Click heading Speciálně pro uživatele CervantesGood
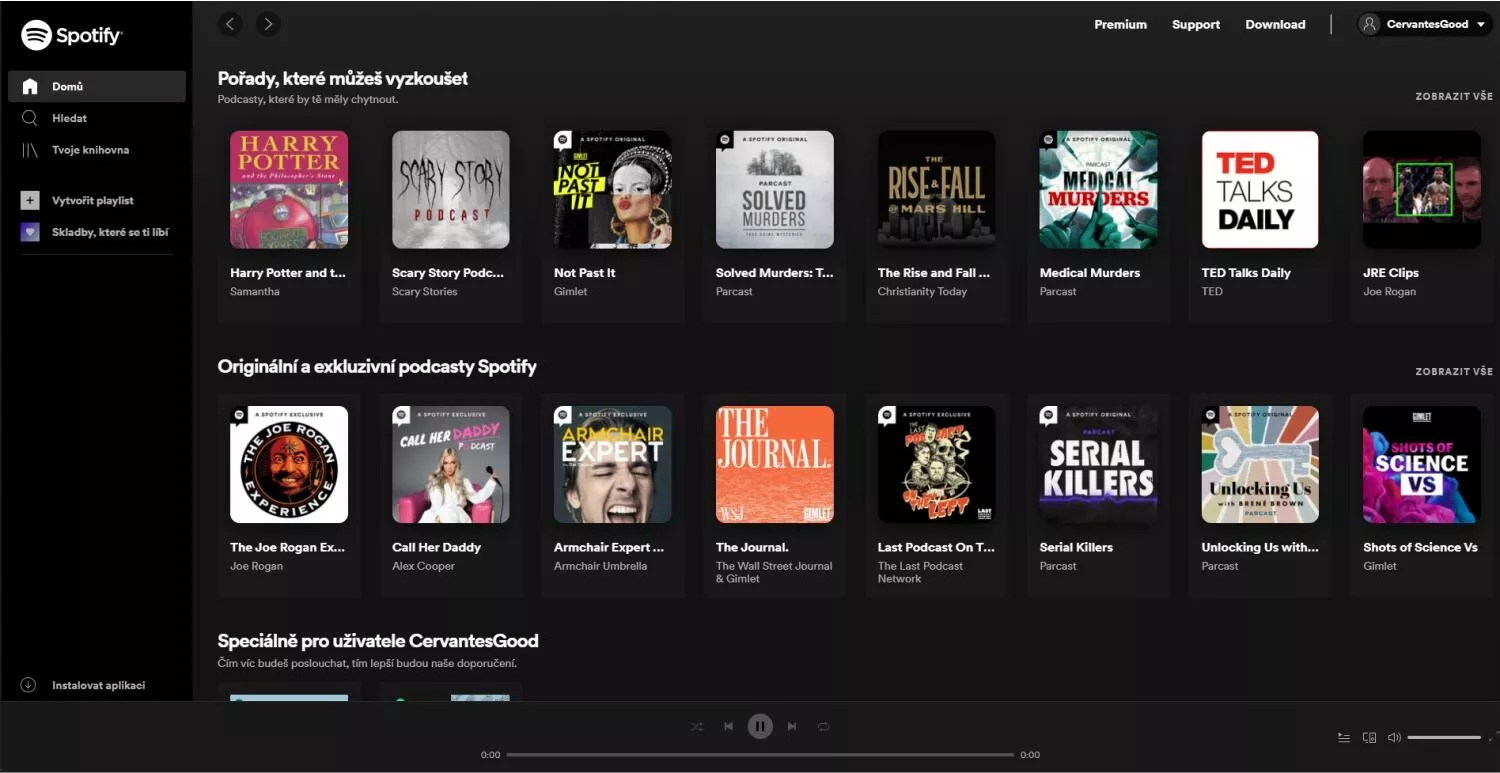 (x=378, y=641)
